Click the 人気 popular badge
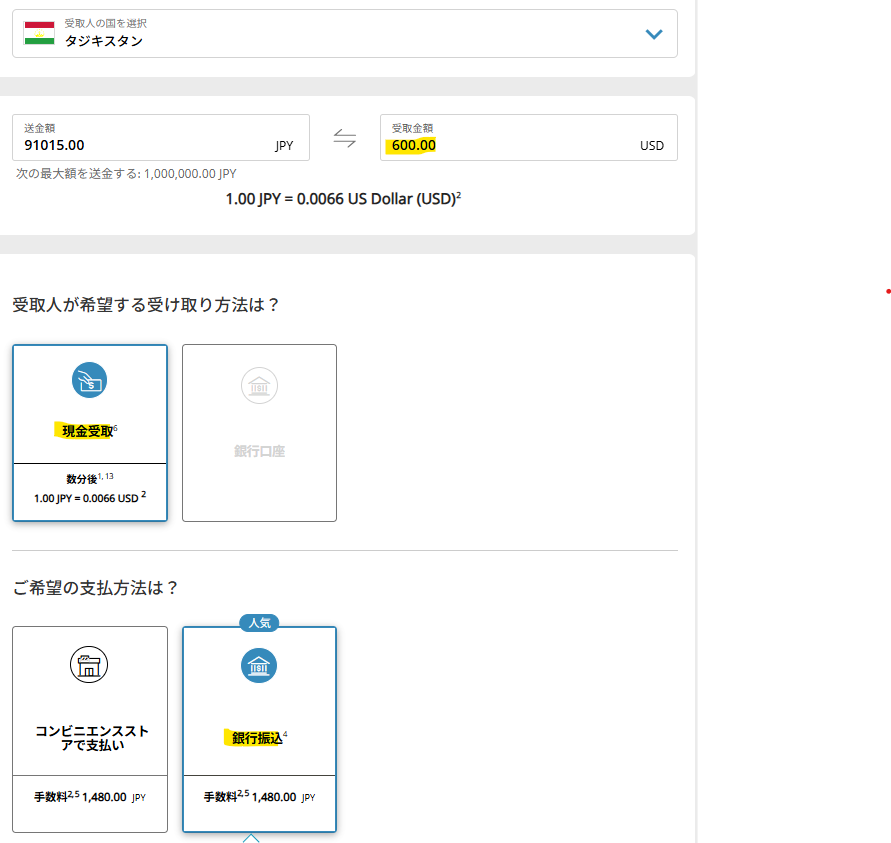The image size is (891, 843). point(259,622)
